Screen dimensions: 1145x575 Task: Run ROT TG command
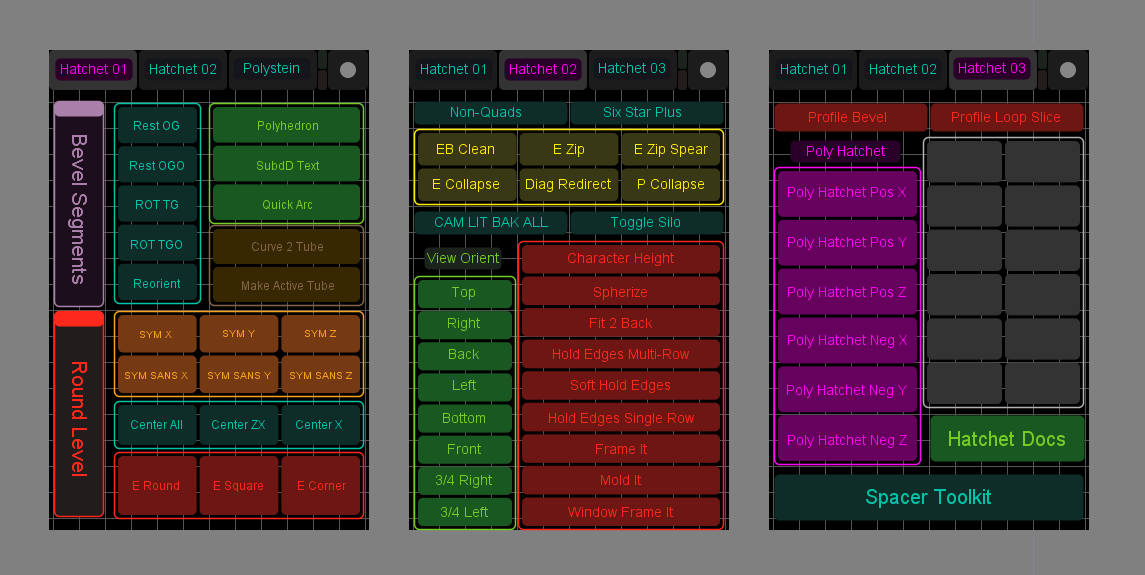[156, 205]
